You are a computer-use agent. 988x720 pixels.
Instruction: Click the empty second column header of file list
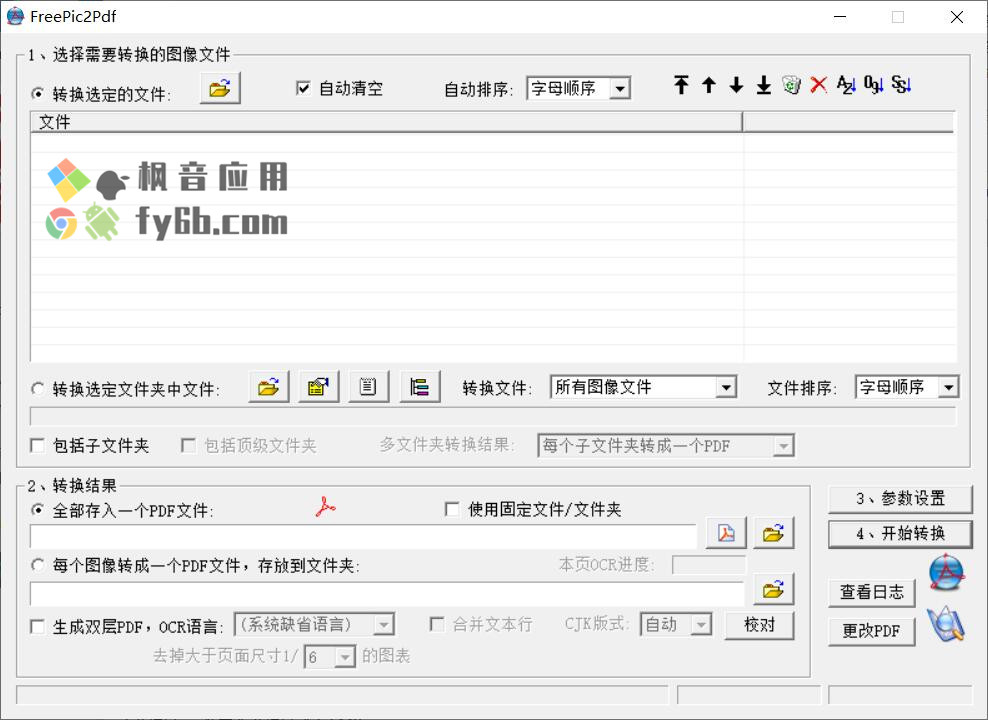coord(849,122)
